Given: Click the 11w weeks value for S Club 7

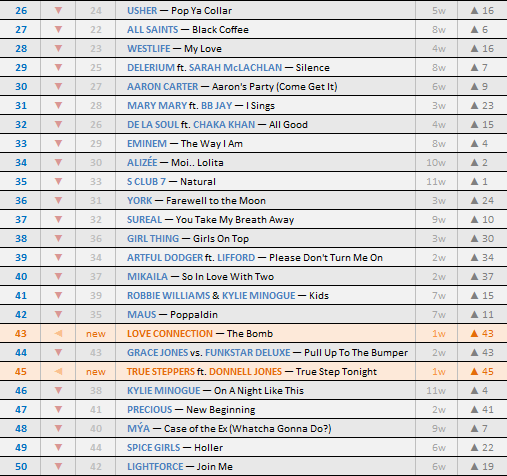Looking at the screenshot, I should (x=436, y=182).
